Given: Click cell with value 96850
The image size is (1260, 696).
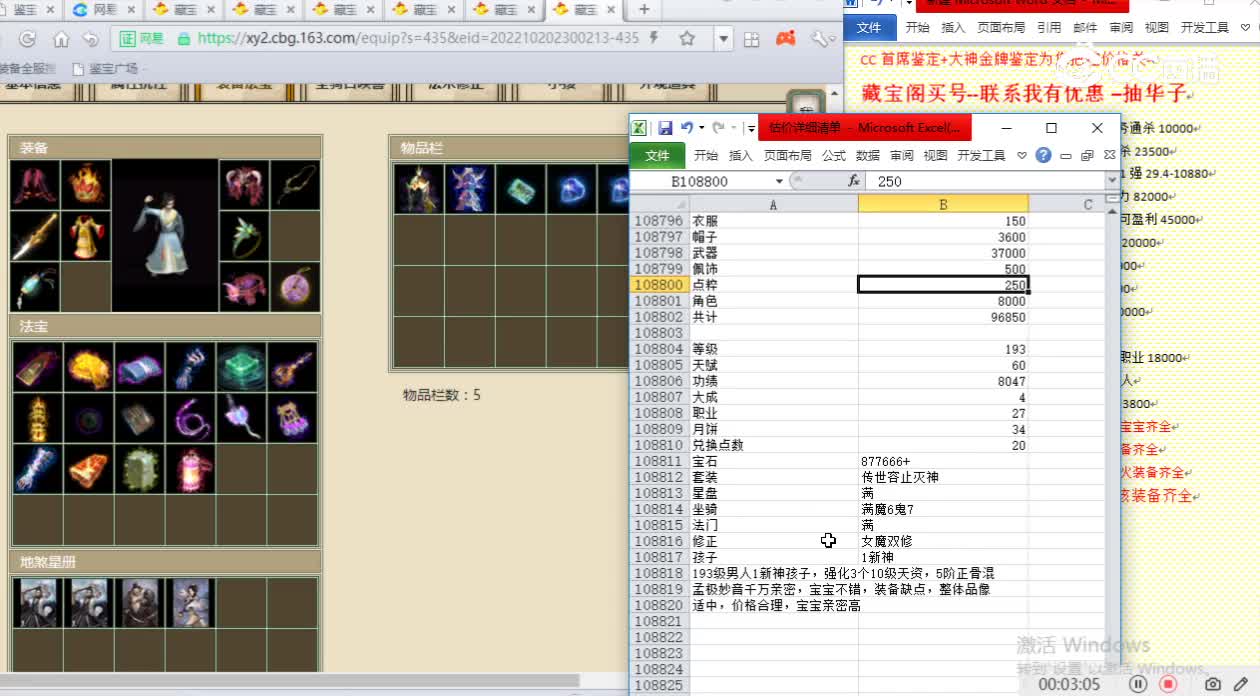Looking at the screenshot, I should [x=943, y=317].
